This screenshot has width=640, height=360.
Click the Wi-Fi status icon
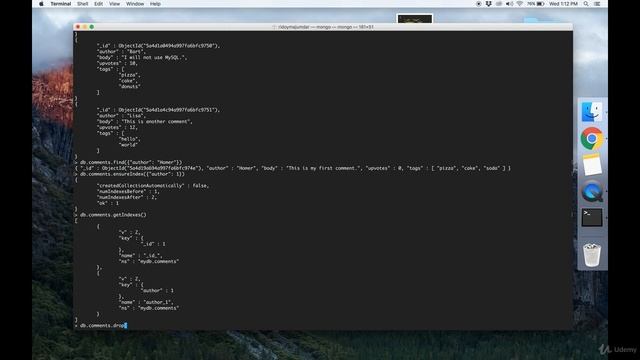pos(519,4)
